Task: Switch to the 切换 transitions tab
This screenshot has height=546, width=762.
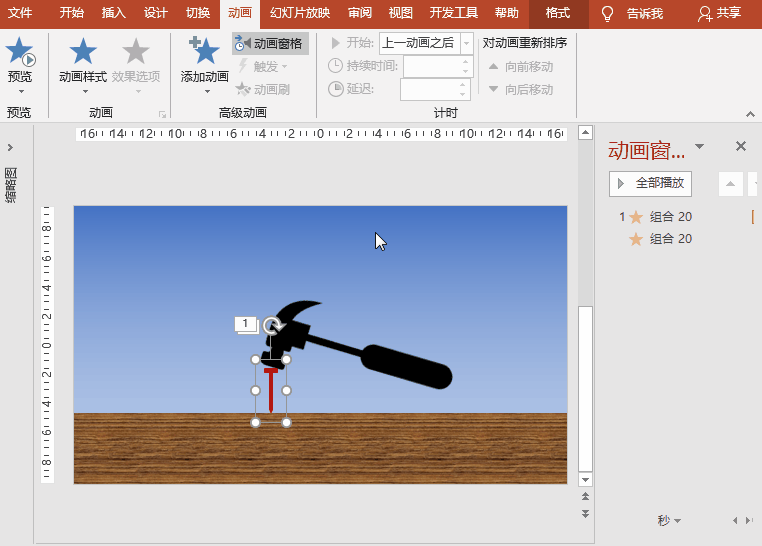Action: [x=198, y=13]
